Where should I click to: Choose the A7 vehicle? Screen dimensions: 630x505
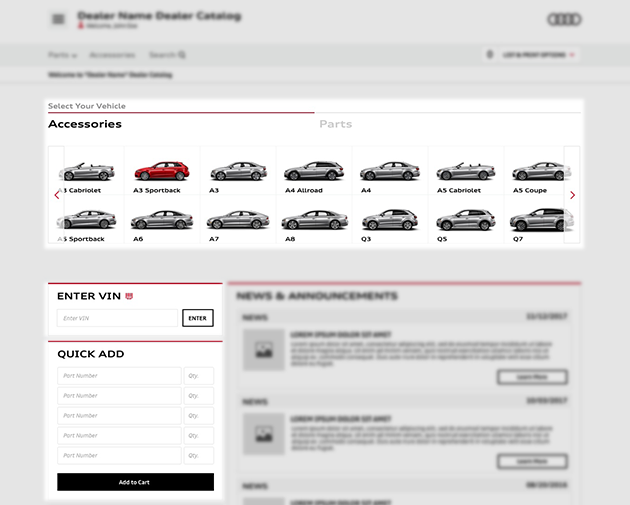[238, 219]
